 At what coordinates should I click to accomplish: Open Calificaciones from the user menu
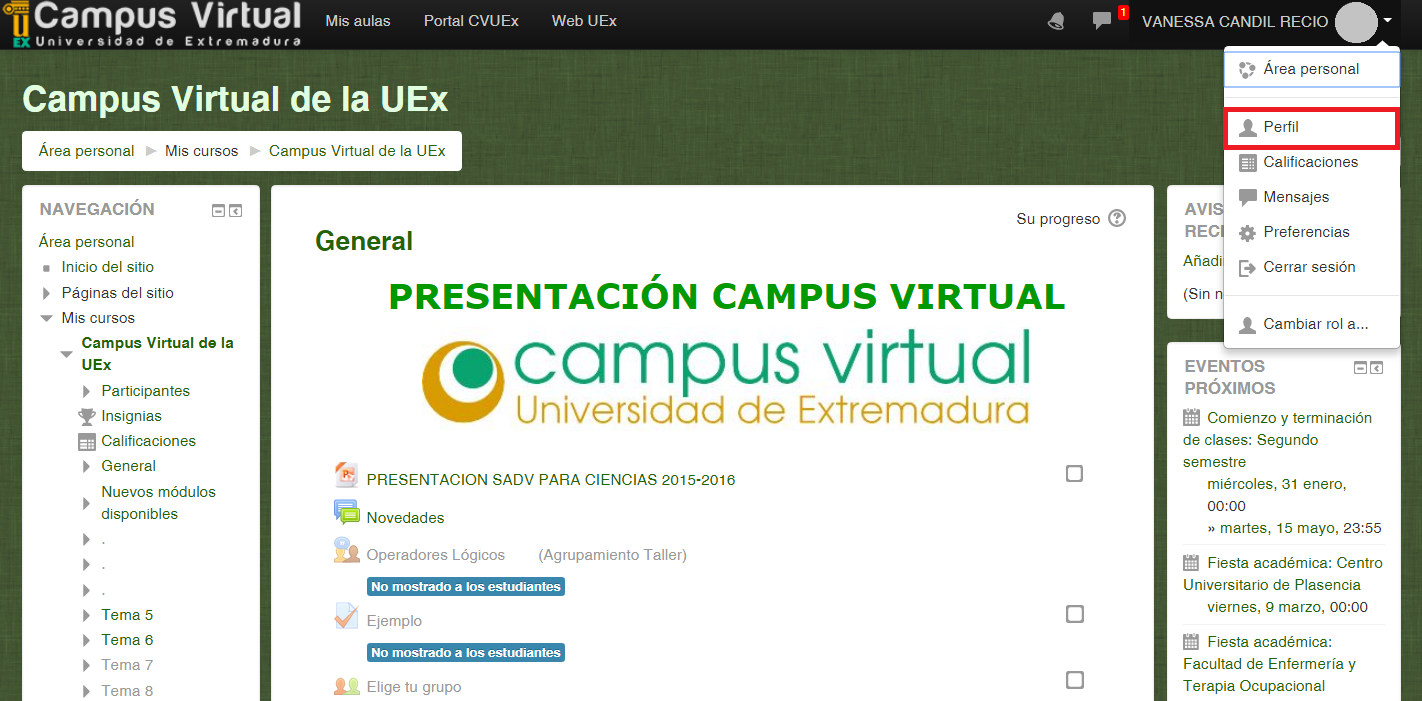1307,162
